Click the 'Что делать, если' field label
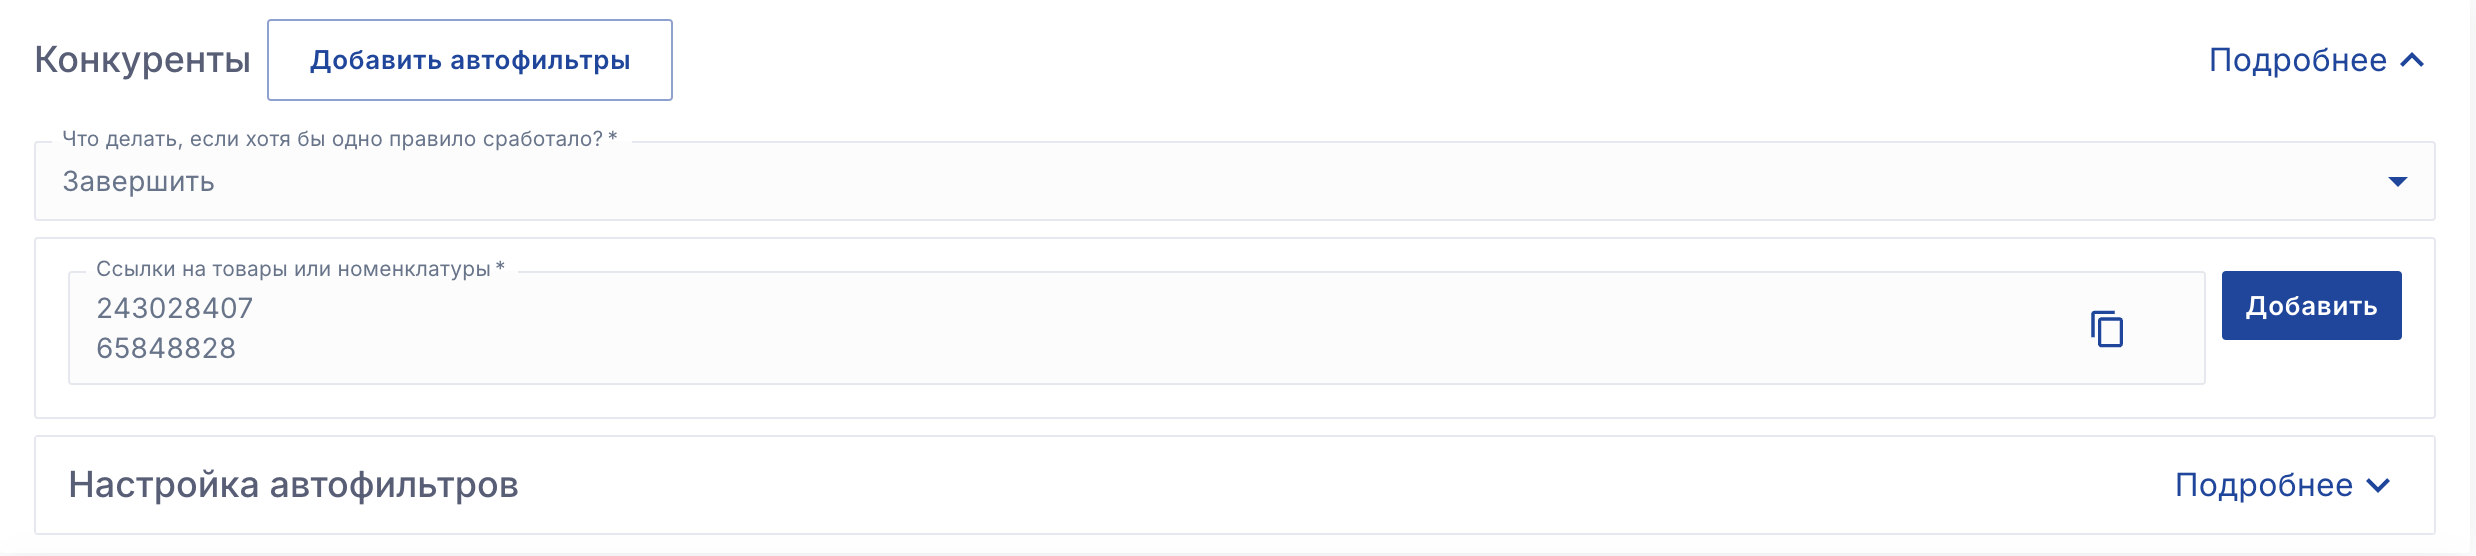Screen dimensions: 2476x556 pos(339,140)
